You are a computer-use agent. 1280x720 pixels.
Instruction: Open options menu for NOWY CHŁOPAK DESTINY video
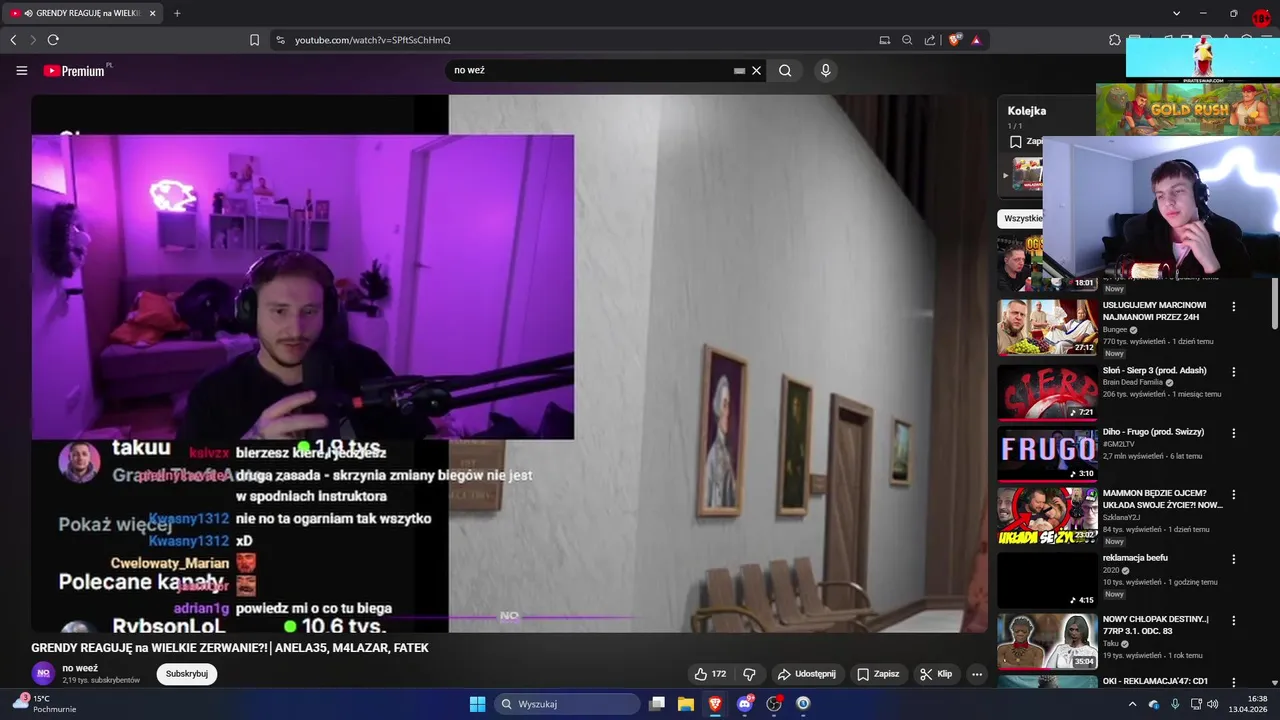1233,620
